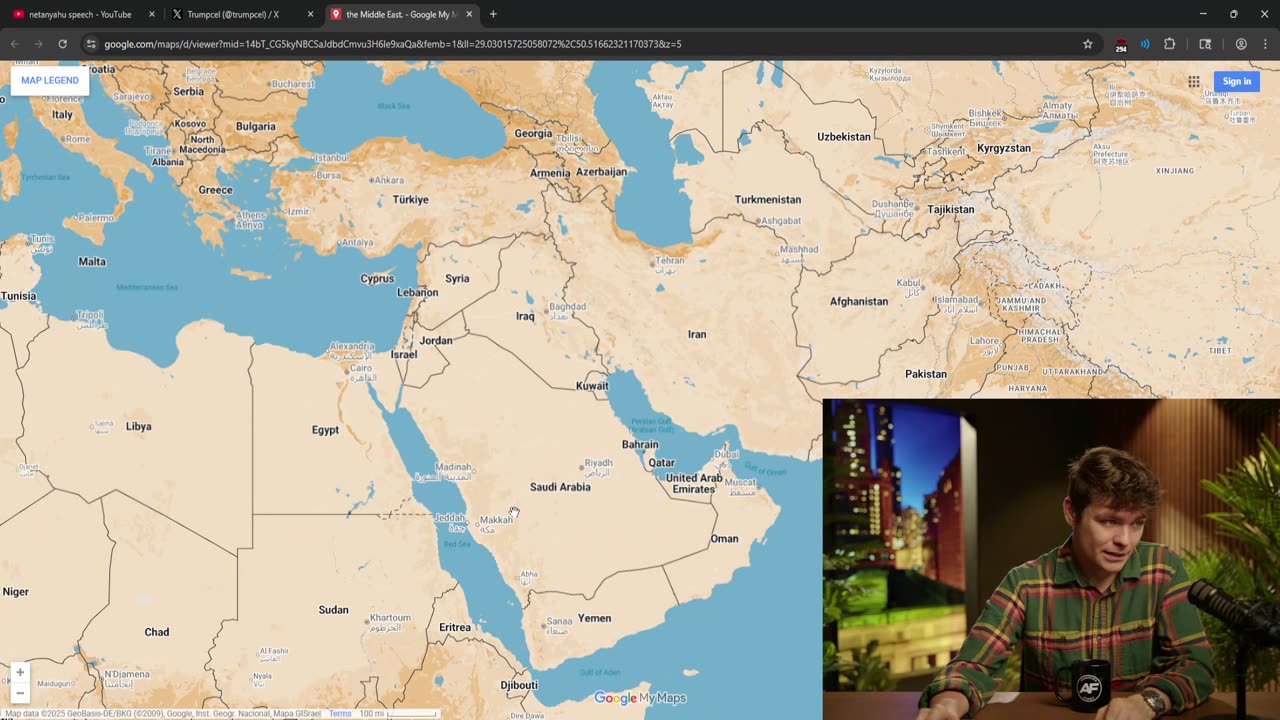Click the Sign in button
Screen dimensions: 1280x720
1236,81
